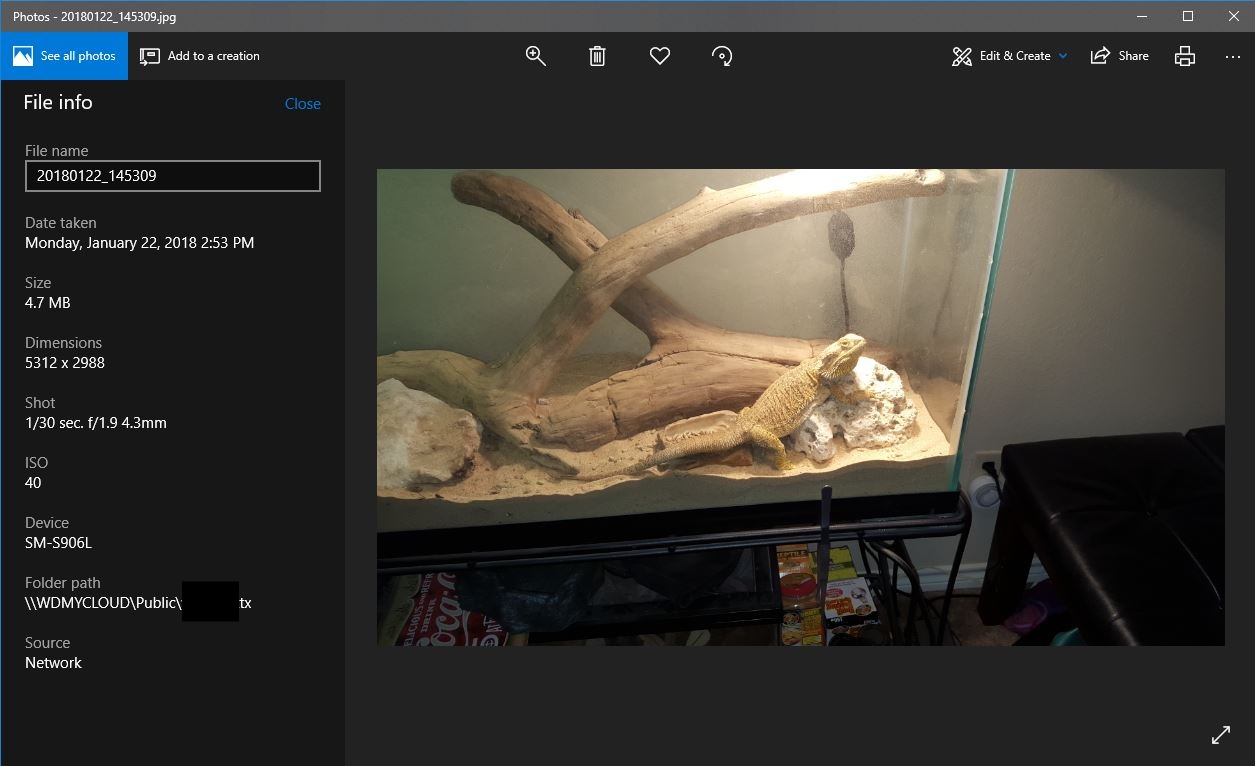Screen dimensions: 1255x766
Task: Click the See all photos button
Action: (x=64, y=56)
